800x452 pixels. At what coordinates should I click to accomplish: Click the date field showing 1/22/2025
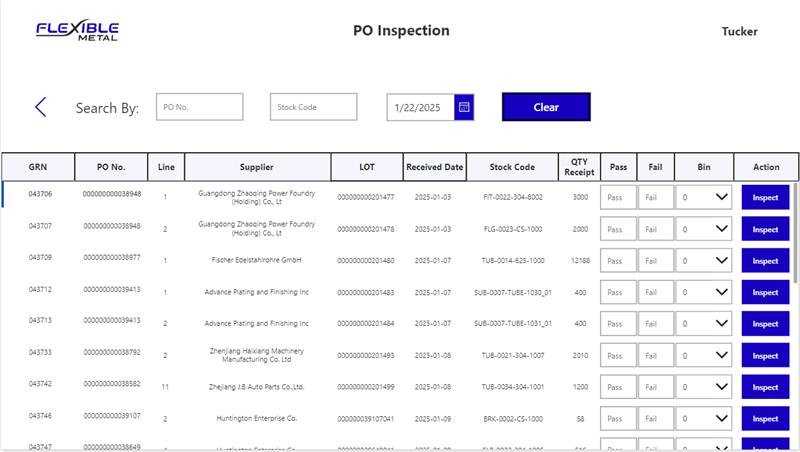[x=420, y=107]
